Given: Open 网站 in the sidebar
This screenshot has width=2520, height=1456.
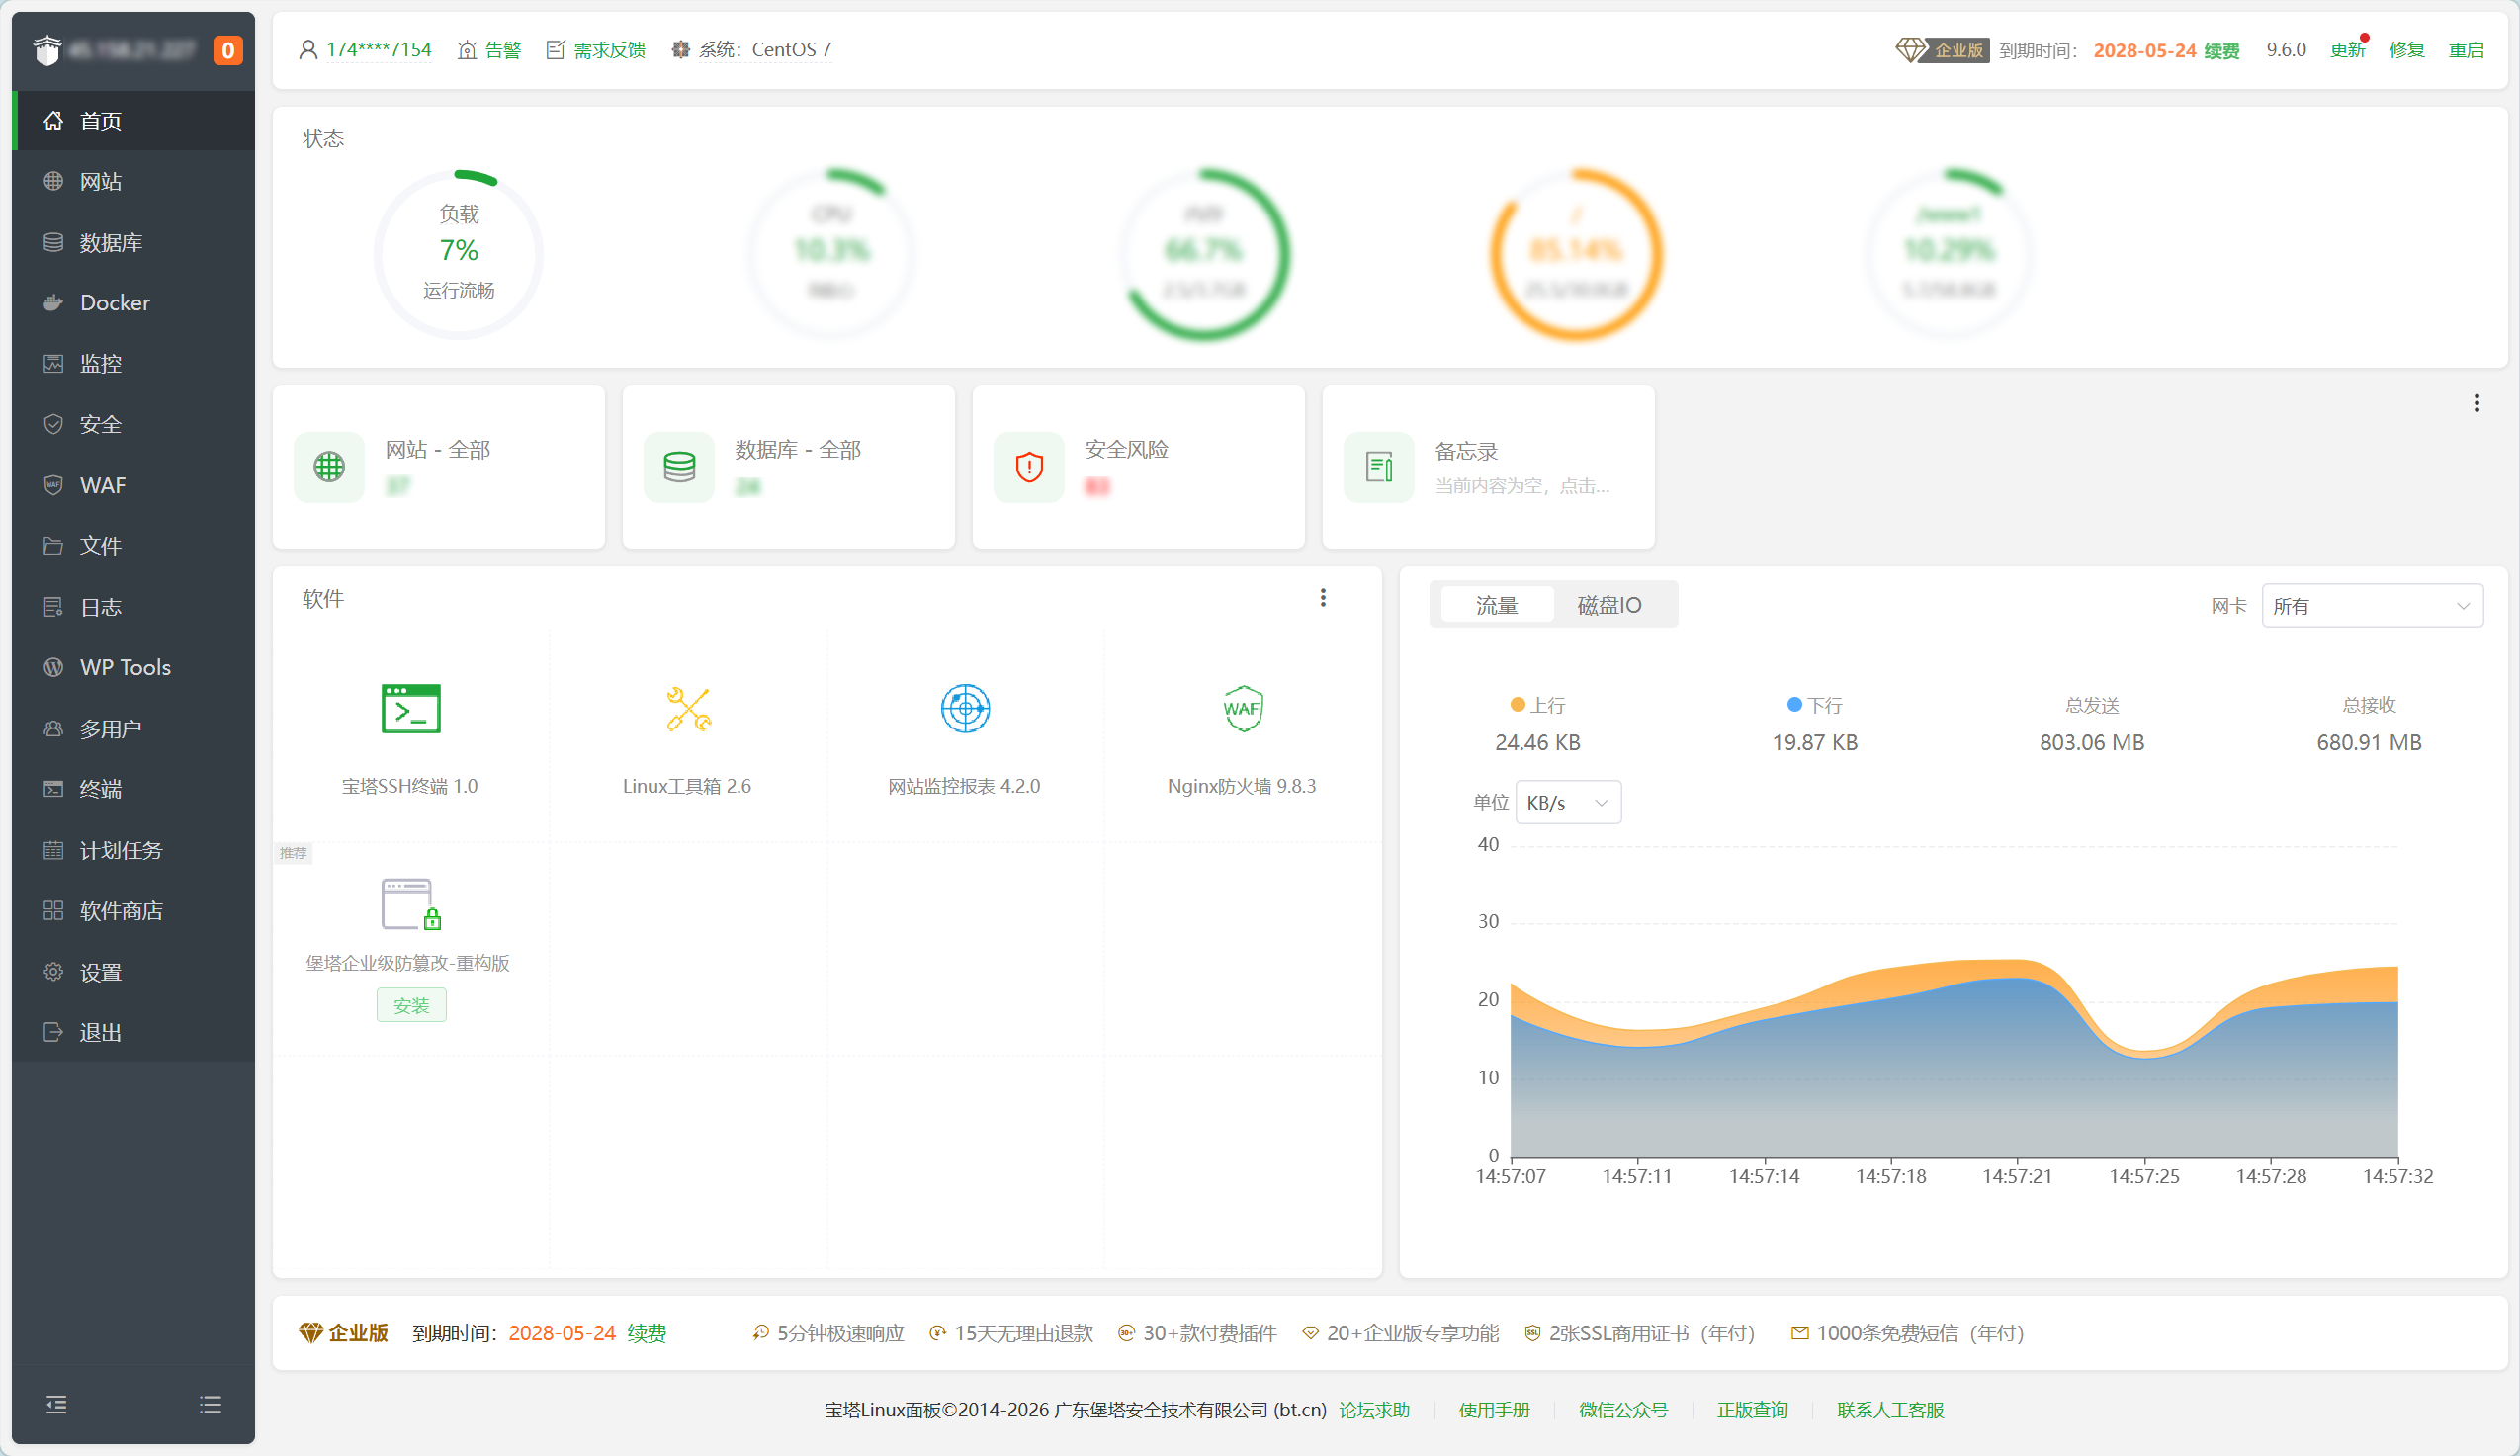Looking at the screenshot, I should coord(134,182).
